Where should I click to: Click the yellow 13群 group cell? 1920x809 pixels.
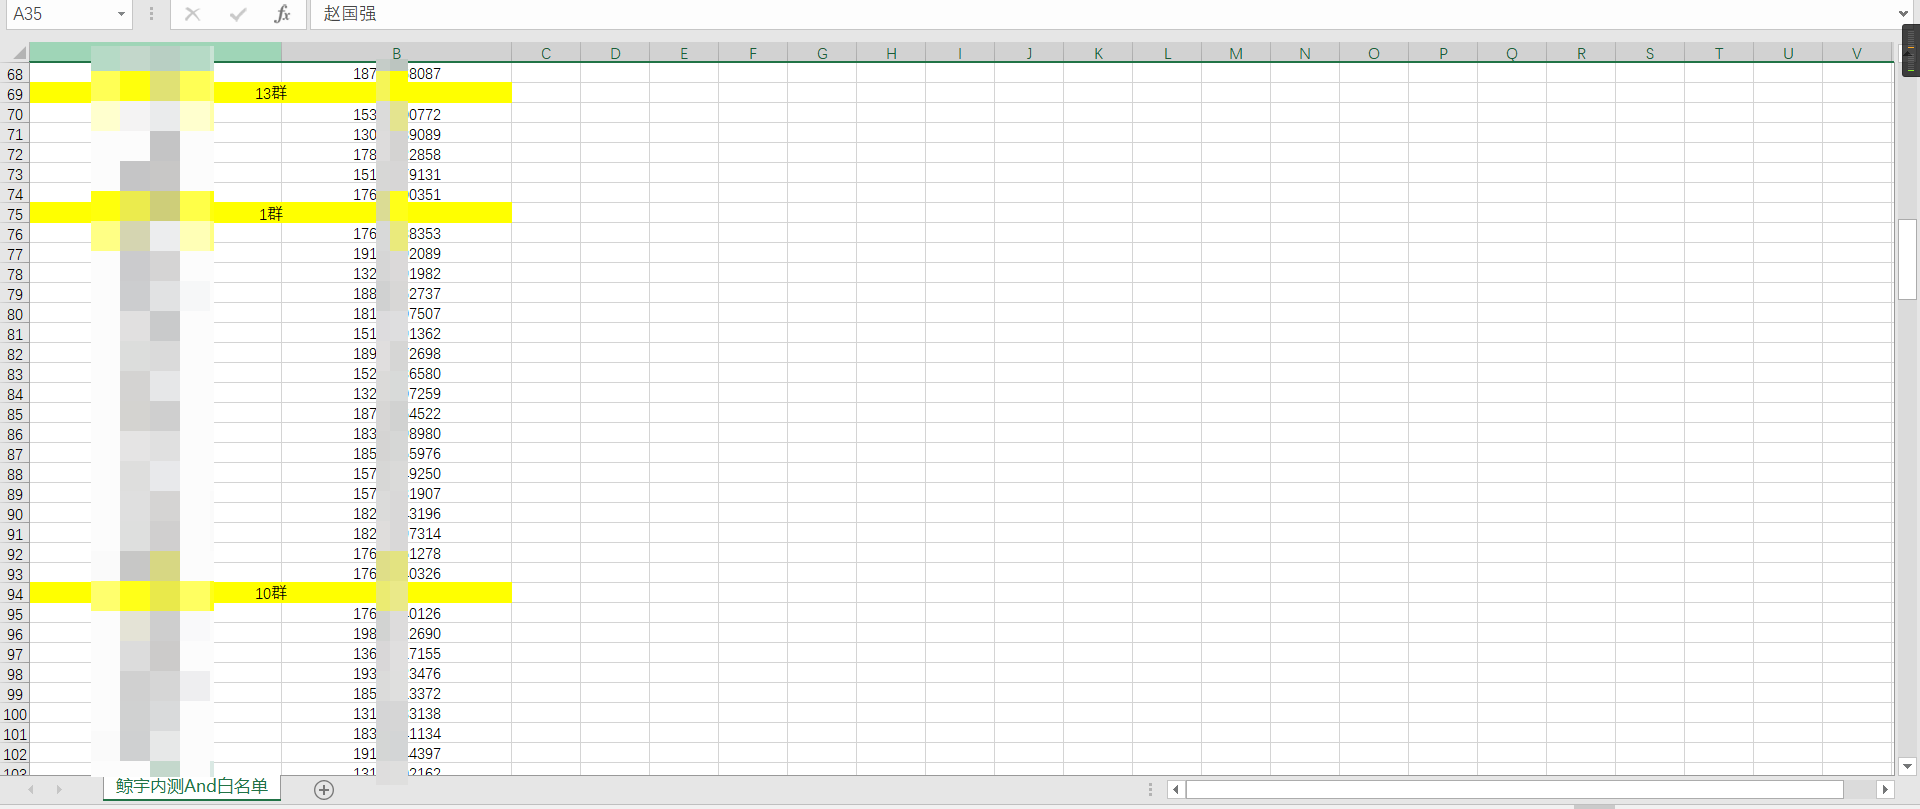(x=270, y=93)
